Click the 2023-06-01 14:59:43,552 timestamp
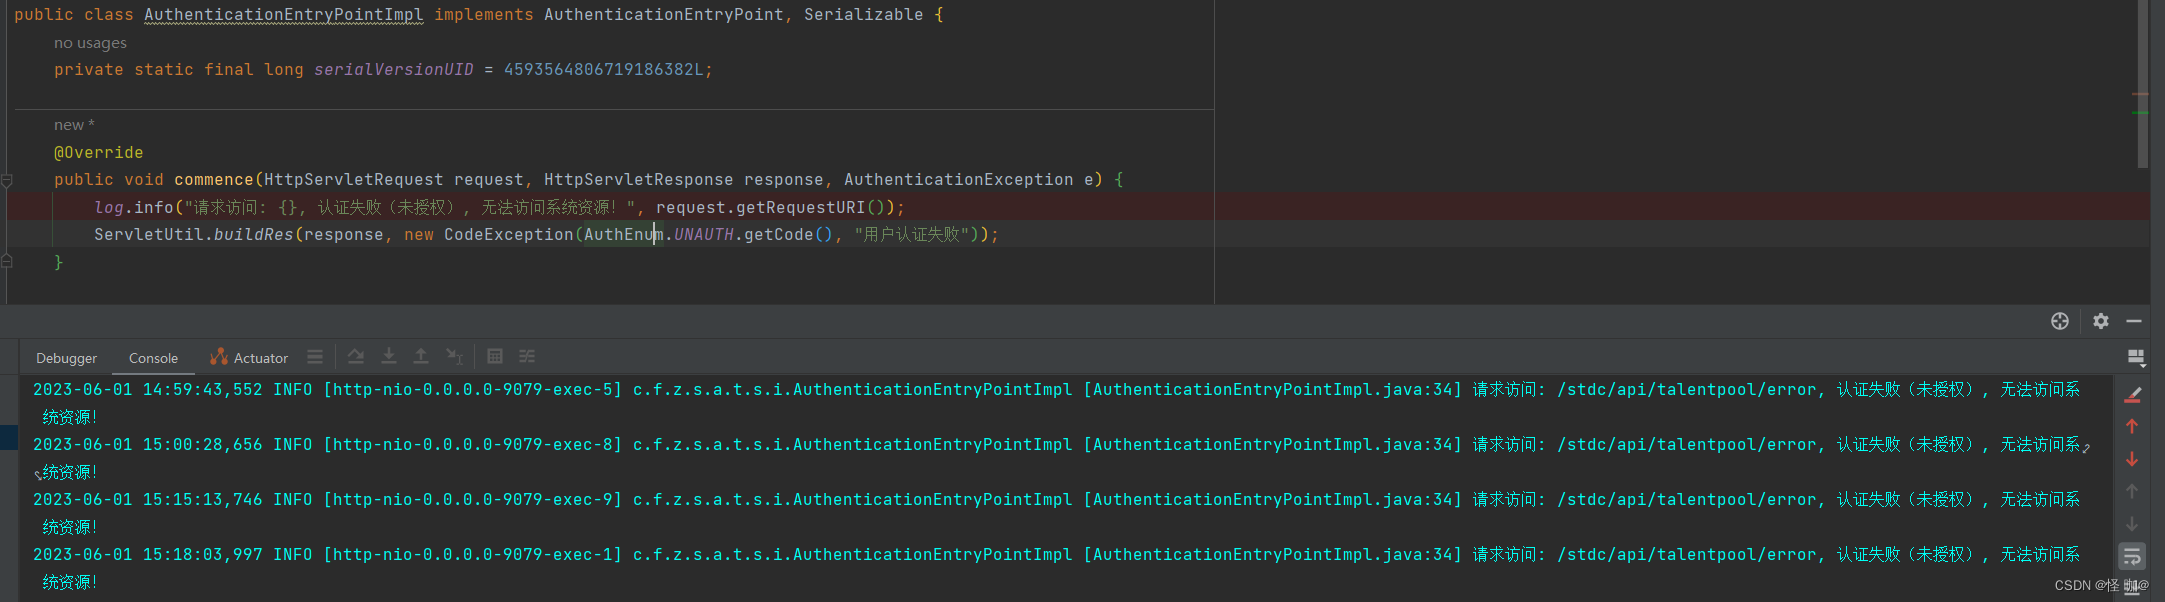Screen dimensions: 2165x602 click(x=148, y=390)
